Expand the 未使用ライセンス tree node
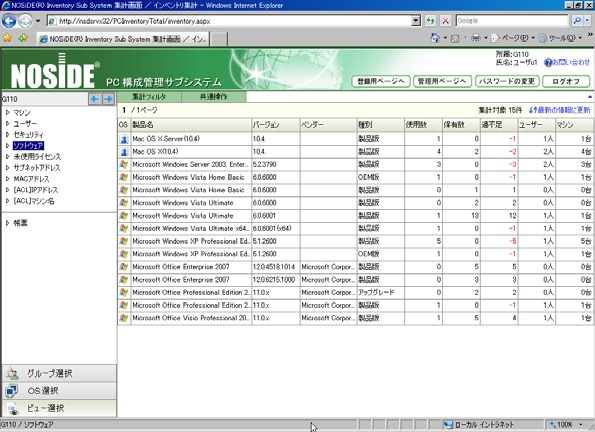 [7, 156]
